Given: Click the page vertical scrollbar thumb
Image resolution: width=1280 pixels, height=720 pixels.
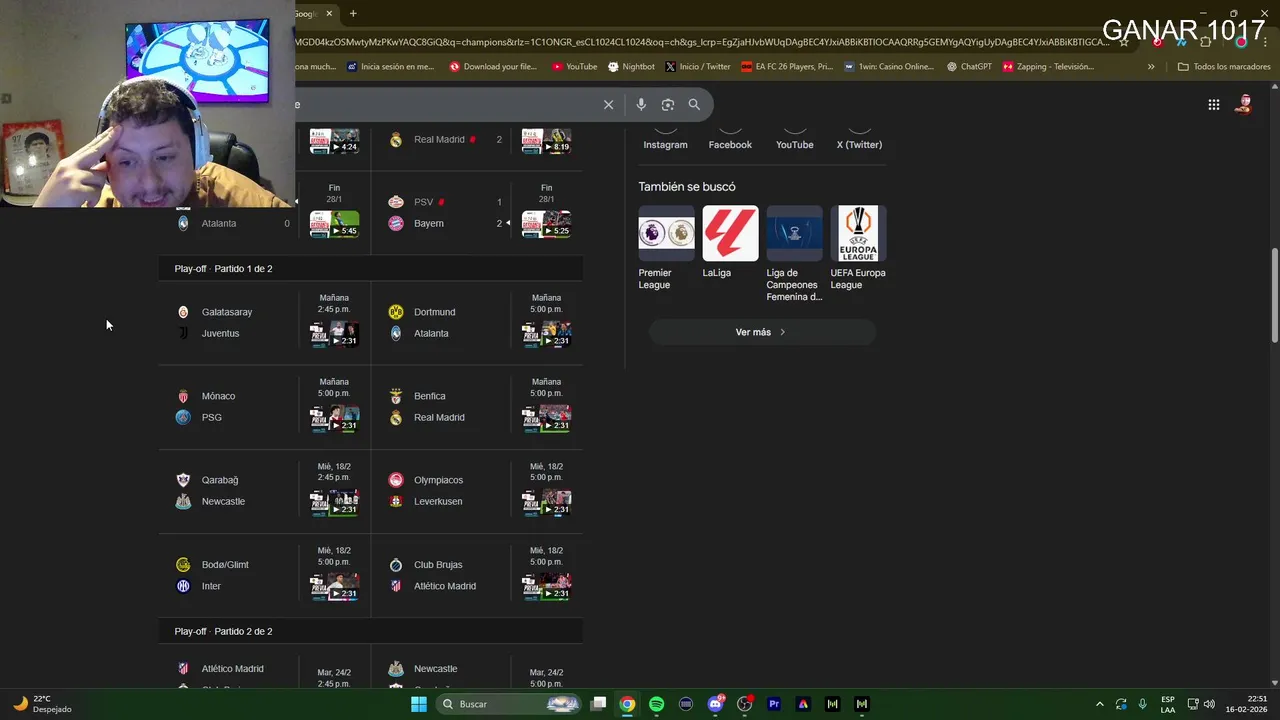Looking at the screenshot, I should [x=1274, y=296].
